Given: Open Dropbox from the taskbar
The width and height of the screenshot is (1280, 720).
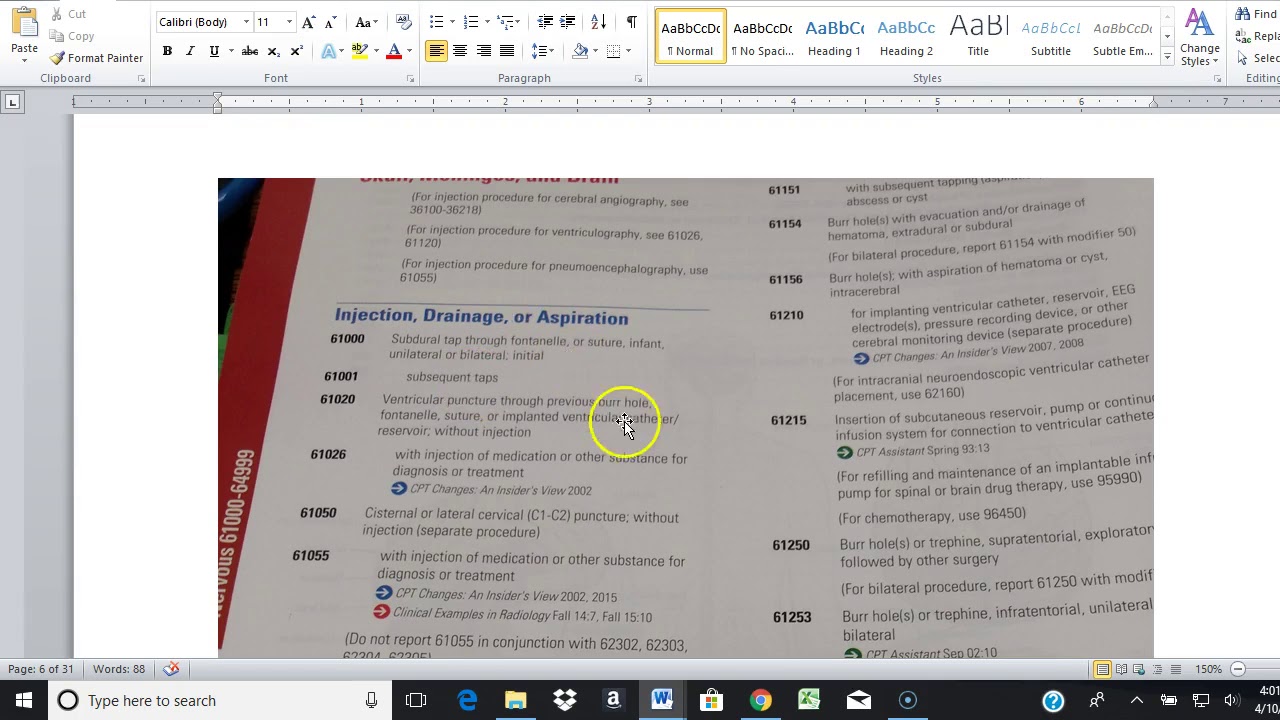Looking at the screenshot, I should click(565, 700).
